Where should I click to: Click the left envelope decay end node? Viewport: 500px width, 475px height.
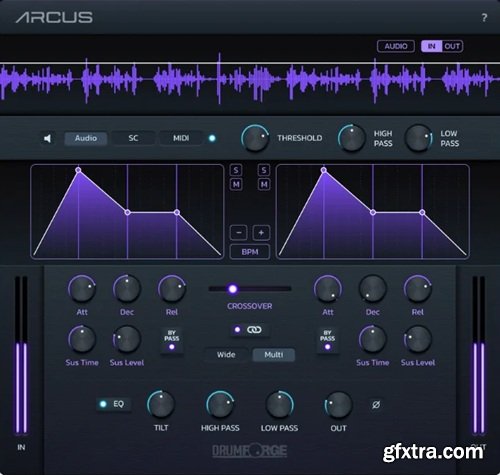pos(127,212)
